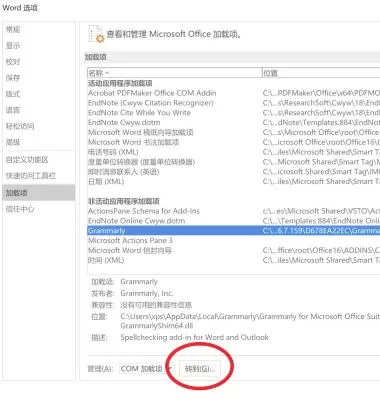The image size is (380, 399).
Task: Expand the COM 加载项 manage dropdown
Action: tap(146, 369)
